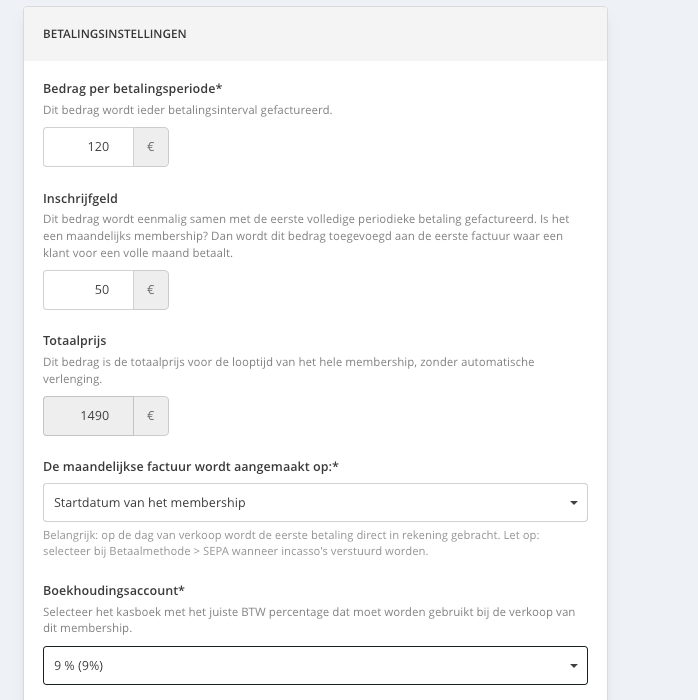Image resolution: width=698 pixels, height=700 pixels.
Task: Click the 'Totaalprijs' field label
Action: click(x=75, y=341)
